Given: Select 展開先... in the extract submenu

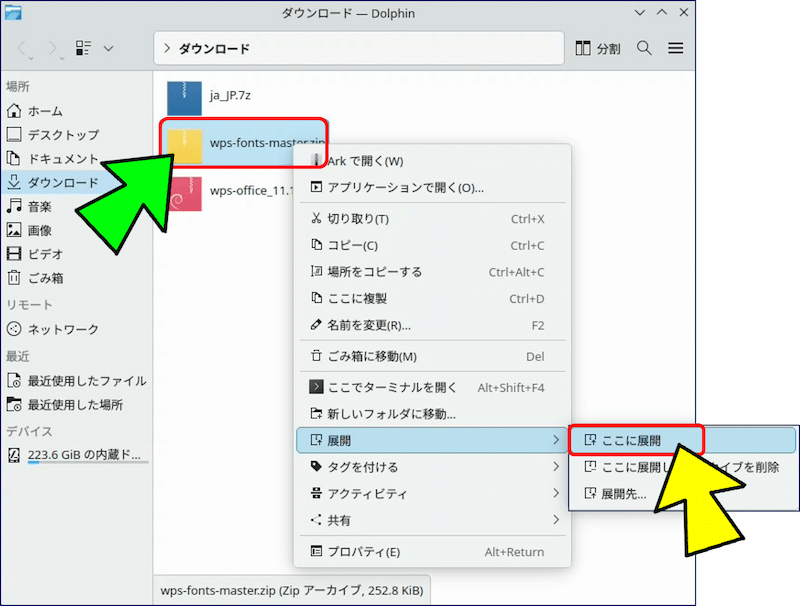Looking at the screenshot, I should (623, 493).
